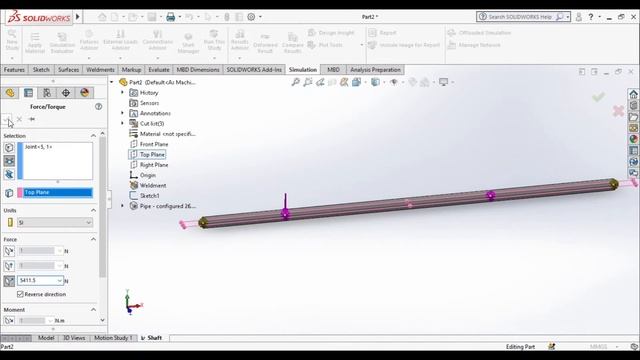
Task: Select Sketch1 in the feature tree
Action: point(144,196)
